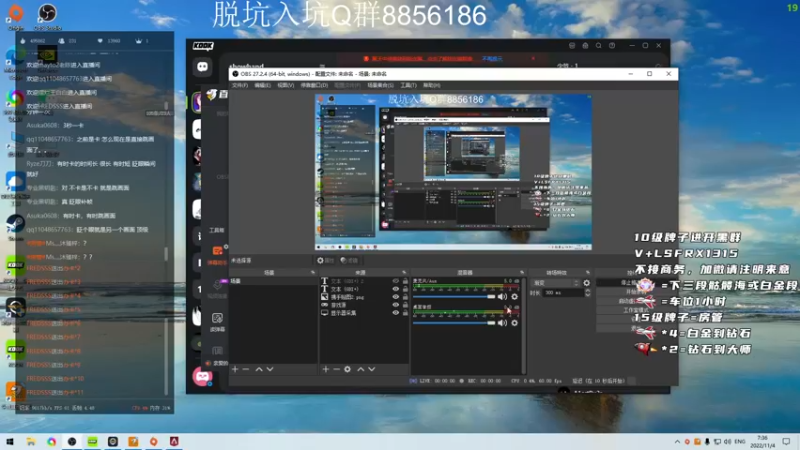Image resolution: width=800 pixels, height=450 pixels.
Task: Open OBS Studio desktop shortcut
Action: [47, 16]
